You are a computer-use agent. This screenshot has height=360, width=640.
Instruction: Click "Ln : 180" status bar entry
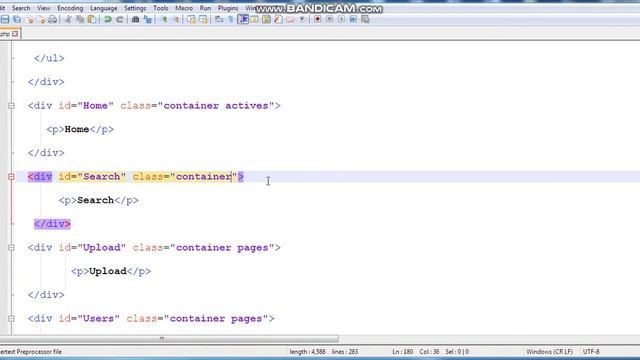point(402,351)
